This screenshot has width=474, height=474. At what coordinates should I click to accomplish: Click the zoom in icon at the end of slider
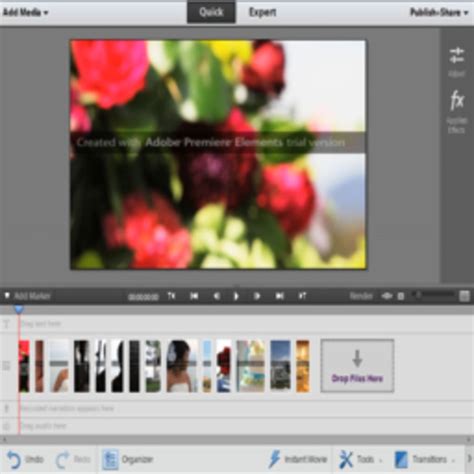464,296
